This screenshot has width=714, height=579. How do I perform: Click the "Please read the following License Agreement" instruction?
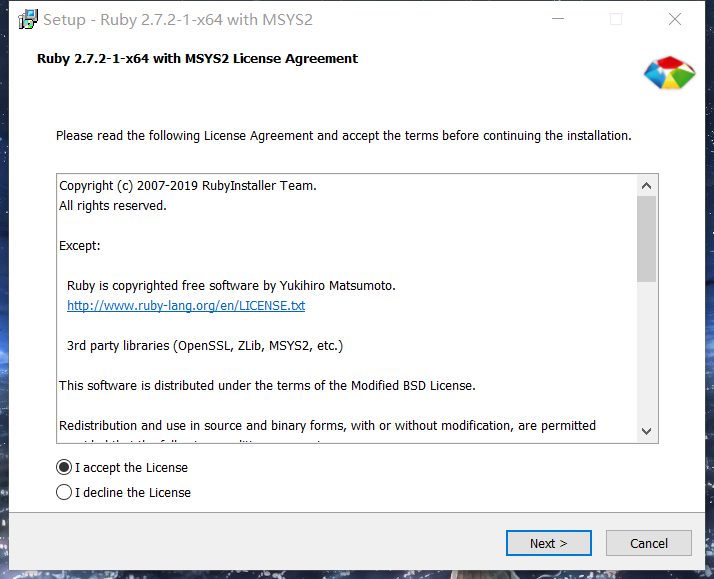(344, 136)
